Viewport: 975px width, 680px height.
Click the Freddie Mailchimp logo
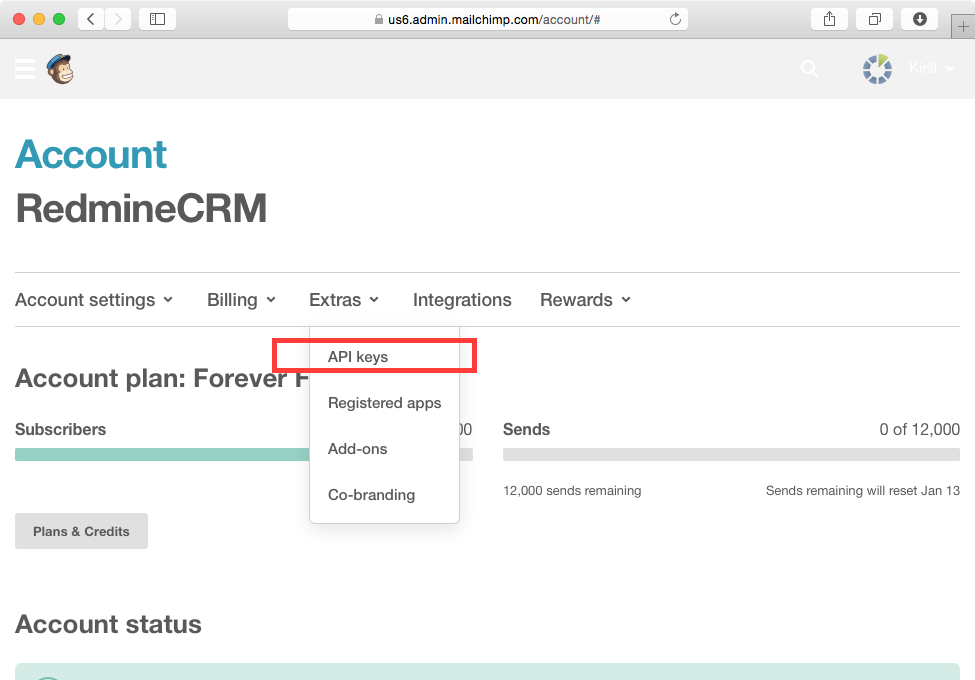60,69
